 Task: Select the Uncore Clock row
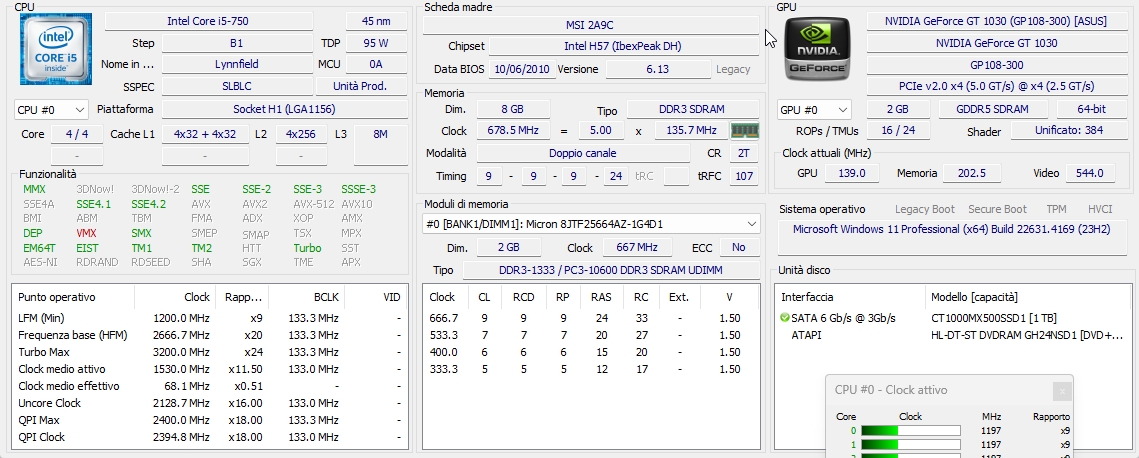point(209,403)
